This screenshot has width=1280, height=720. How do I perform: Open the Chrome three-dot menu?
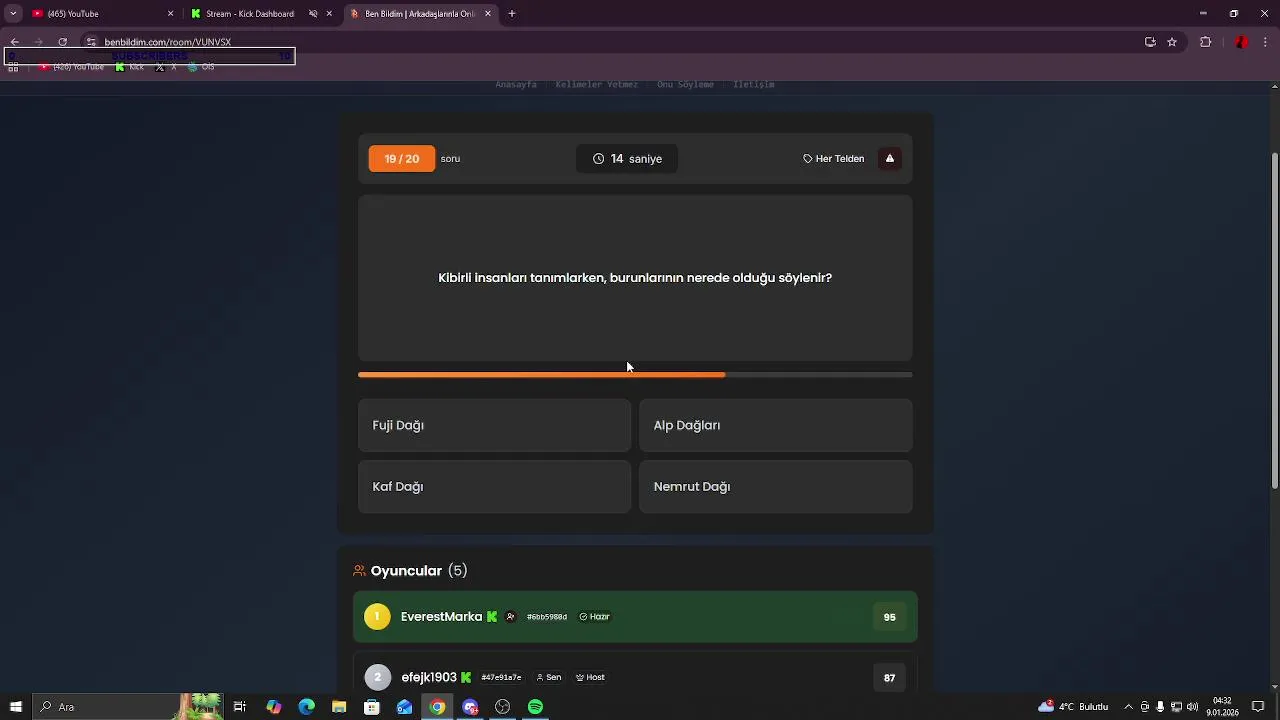point(1266,42)
